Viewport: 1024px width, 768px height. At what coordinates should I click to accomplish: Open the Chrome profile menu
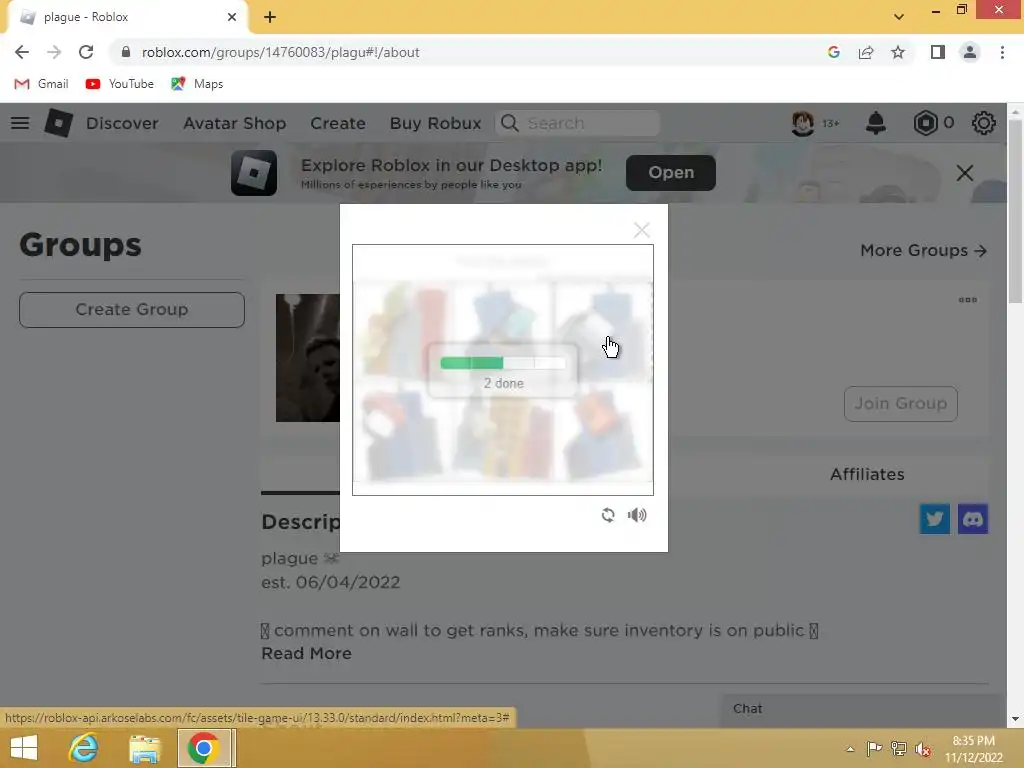[x=970, y=52]
